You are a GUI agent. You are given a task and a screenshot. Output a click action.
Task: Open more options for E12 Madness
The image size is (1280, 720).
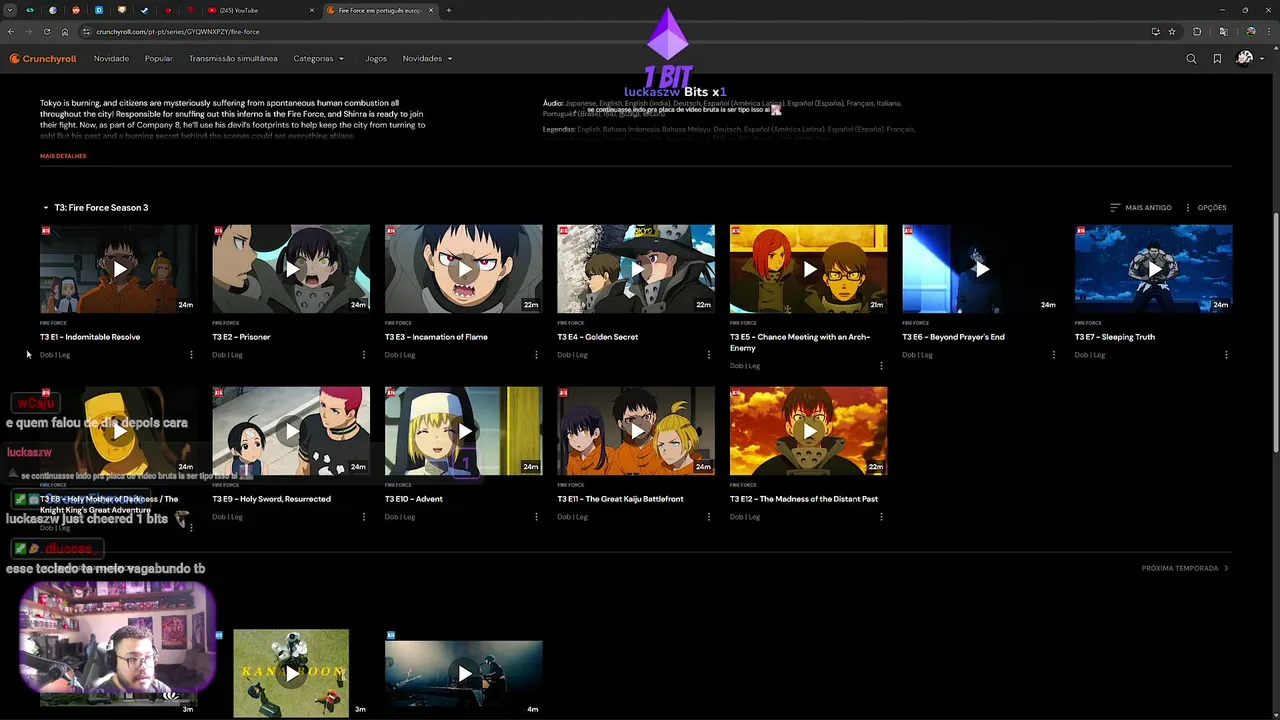coord(881,517)
